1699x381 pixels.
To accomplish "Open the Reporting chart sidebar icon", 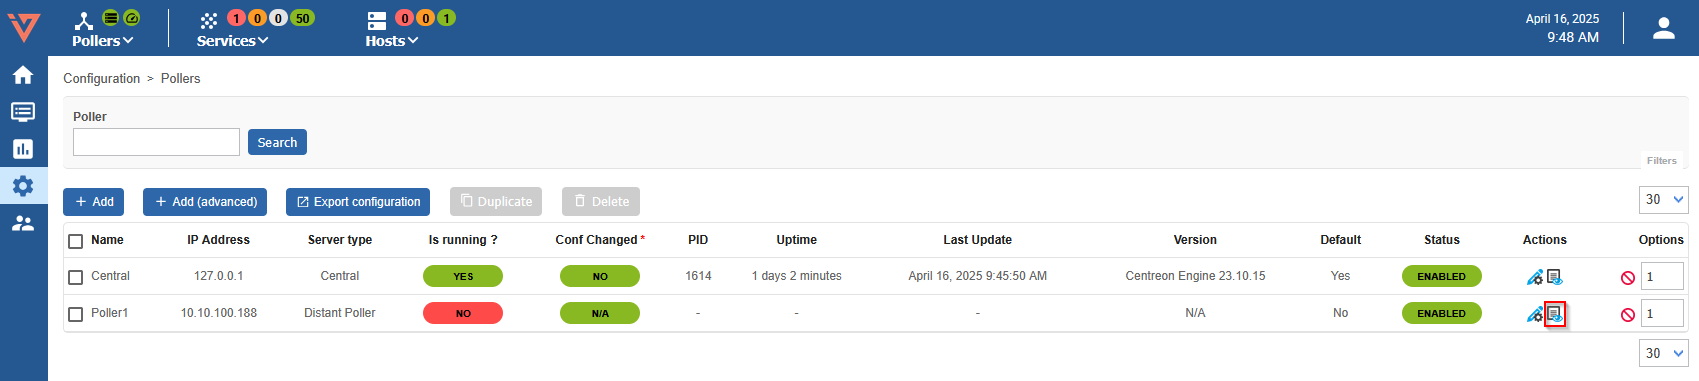I will click(23, 149).
